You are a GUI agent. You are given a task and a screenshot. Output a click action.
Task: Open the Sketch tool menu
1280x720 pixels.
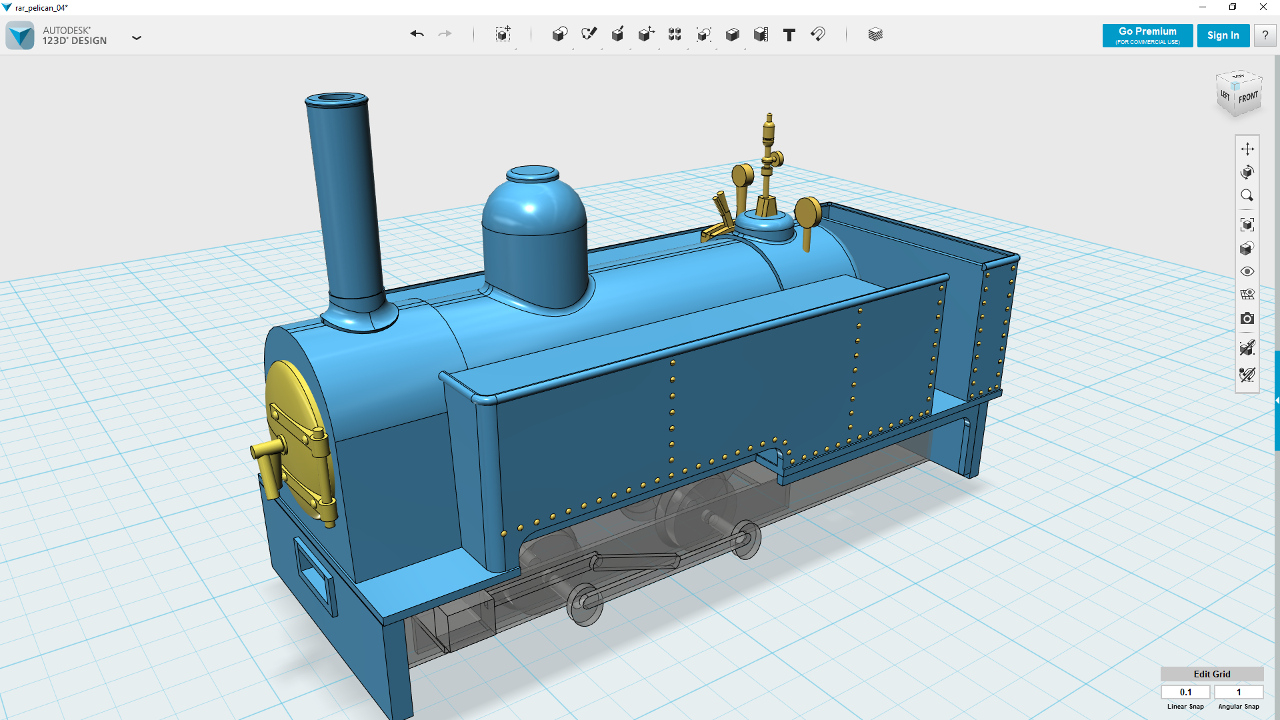tap(589, 34)
